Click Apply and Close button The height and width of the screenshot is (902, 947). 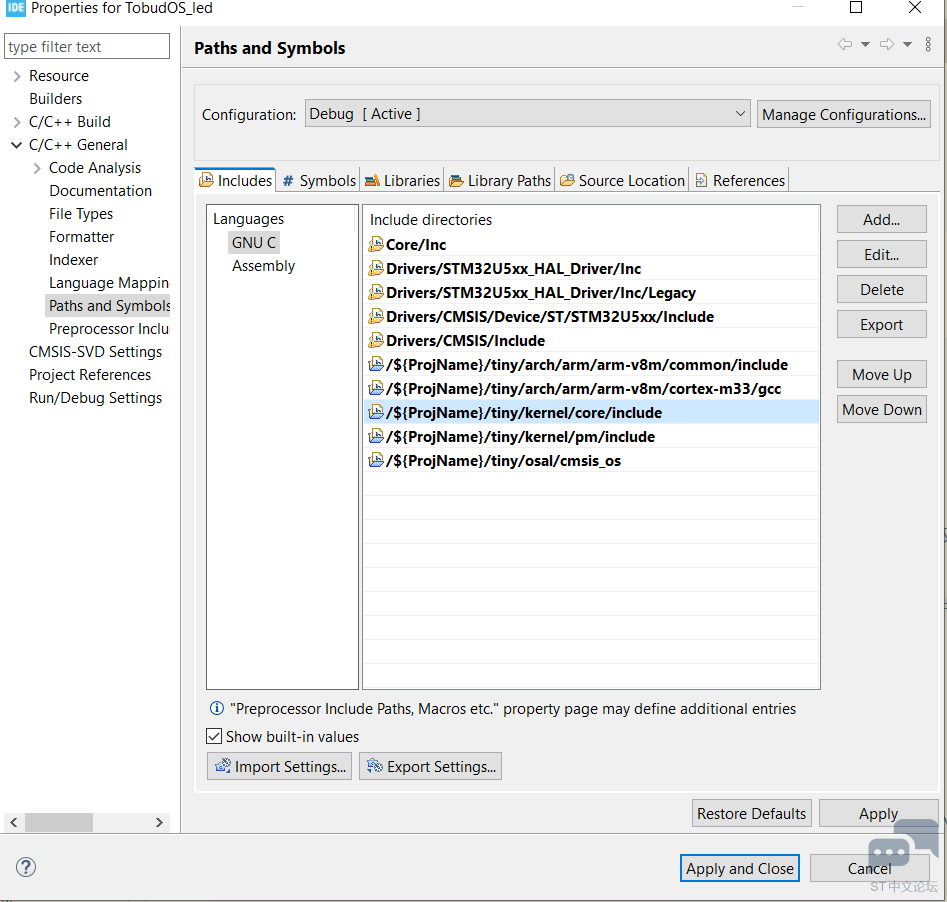(739, 868)
